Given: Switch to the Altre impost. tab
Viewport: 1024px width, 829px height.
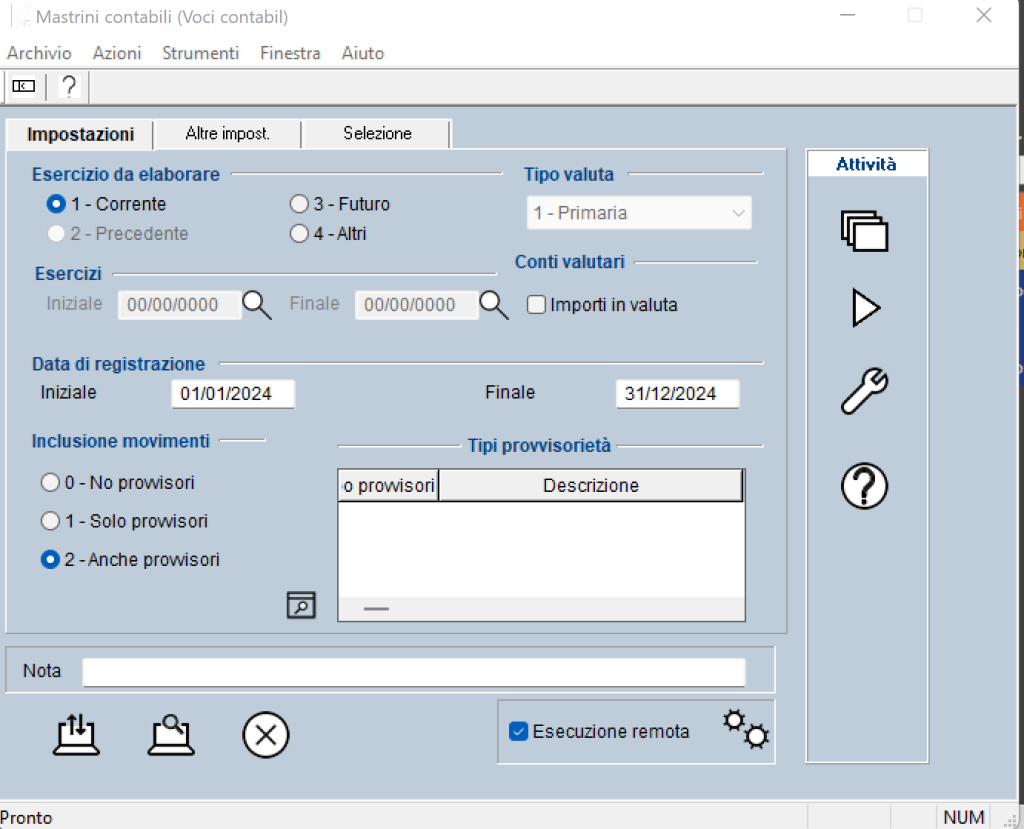Looking at the screenshot, I should [x=228, y=134].
